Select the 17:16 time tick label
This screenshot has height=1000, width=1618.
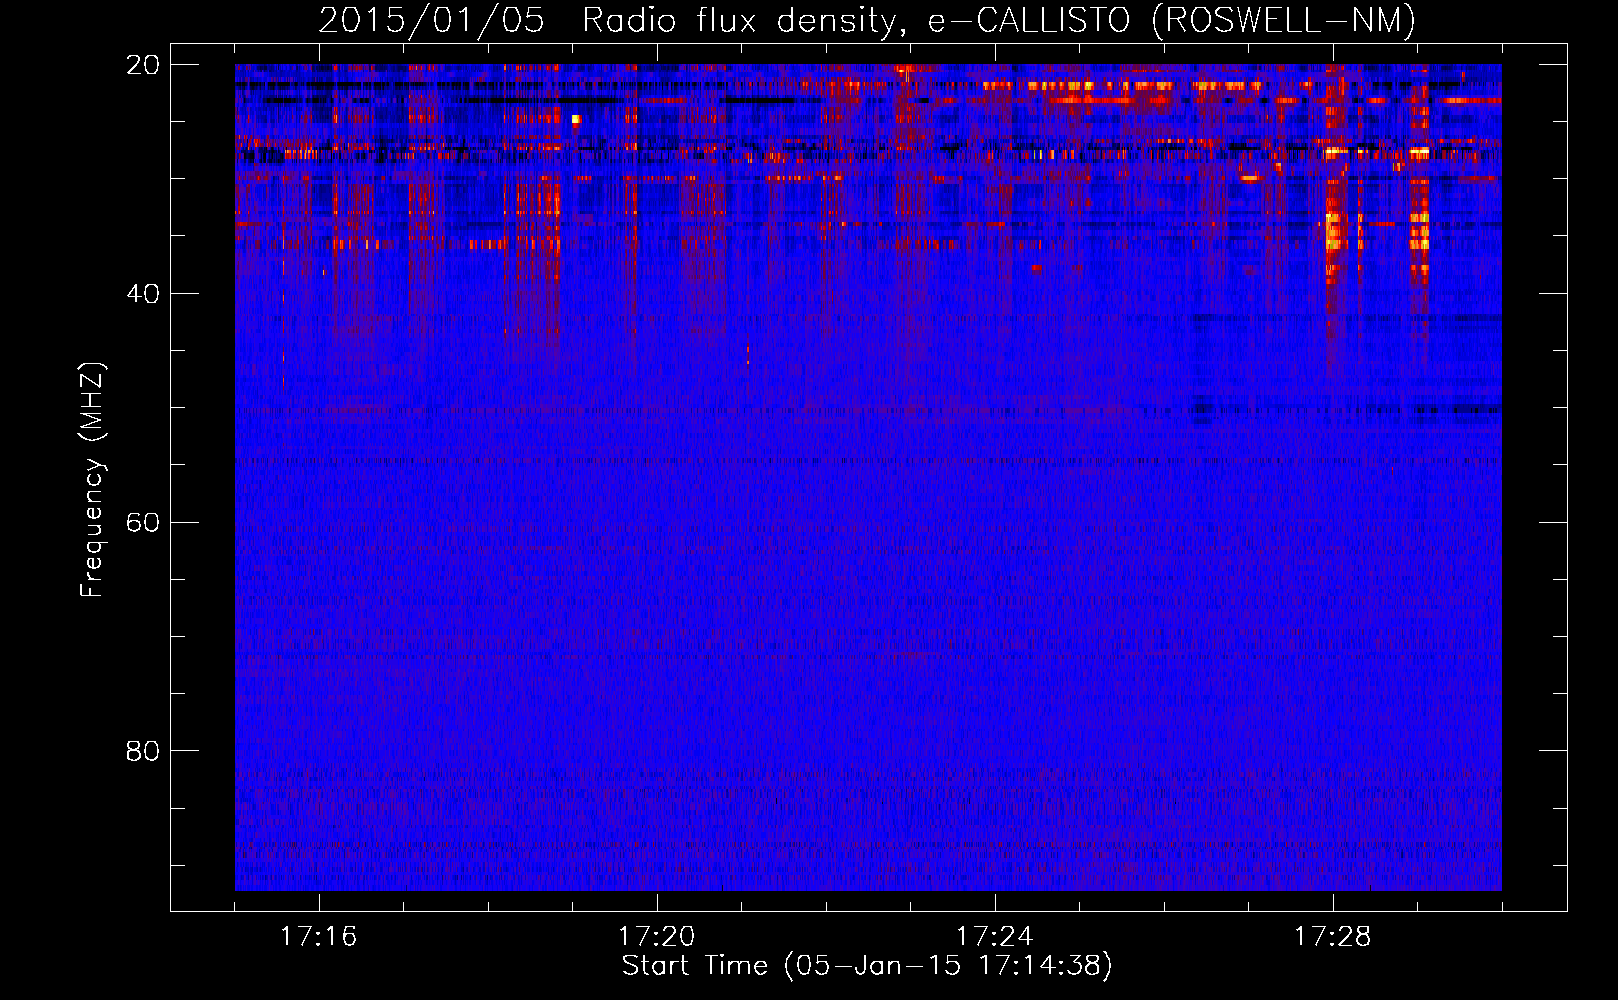pyautogui.click(x=318, y=937)
